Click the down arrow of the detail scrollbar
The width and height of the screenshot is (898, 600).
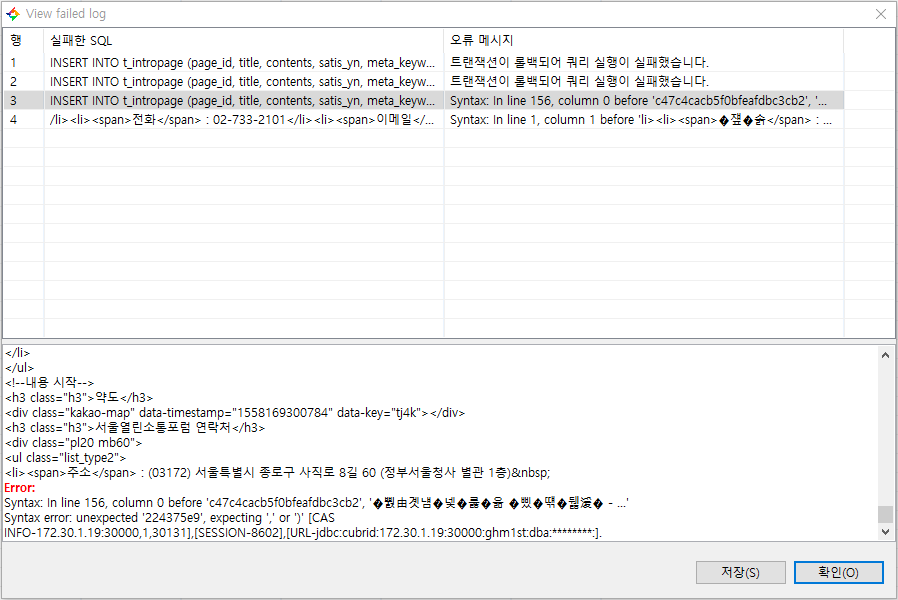tap(885, 532)
